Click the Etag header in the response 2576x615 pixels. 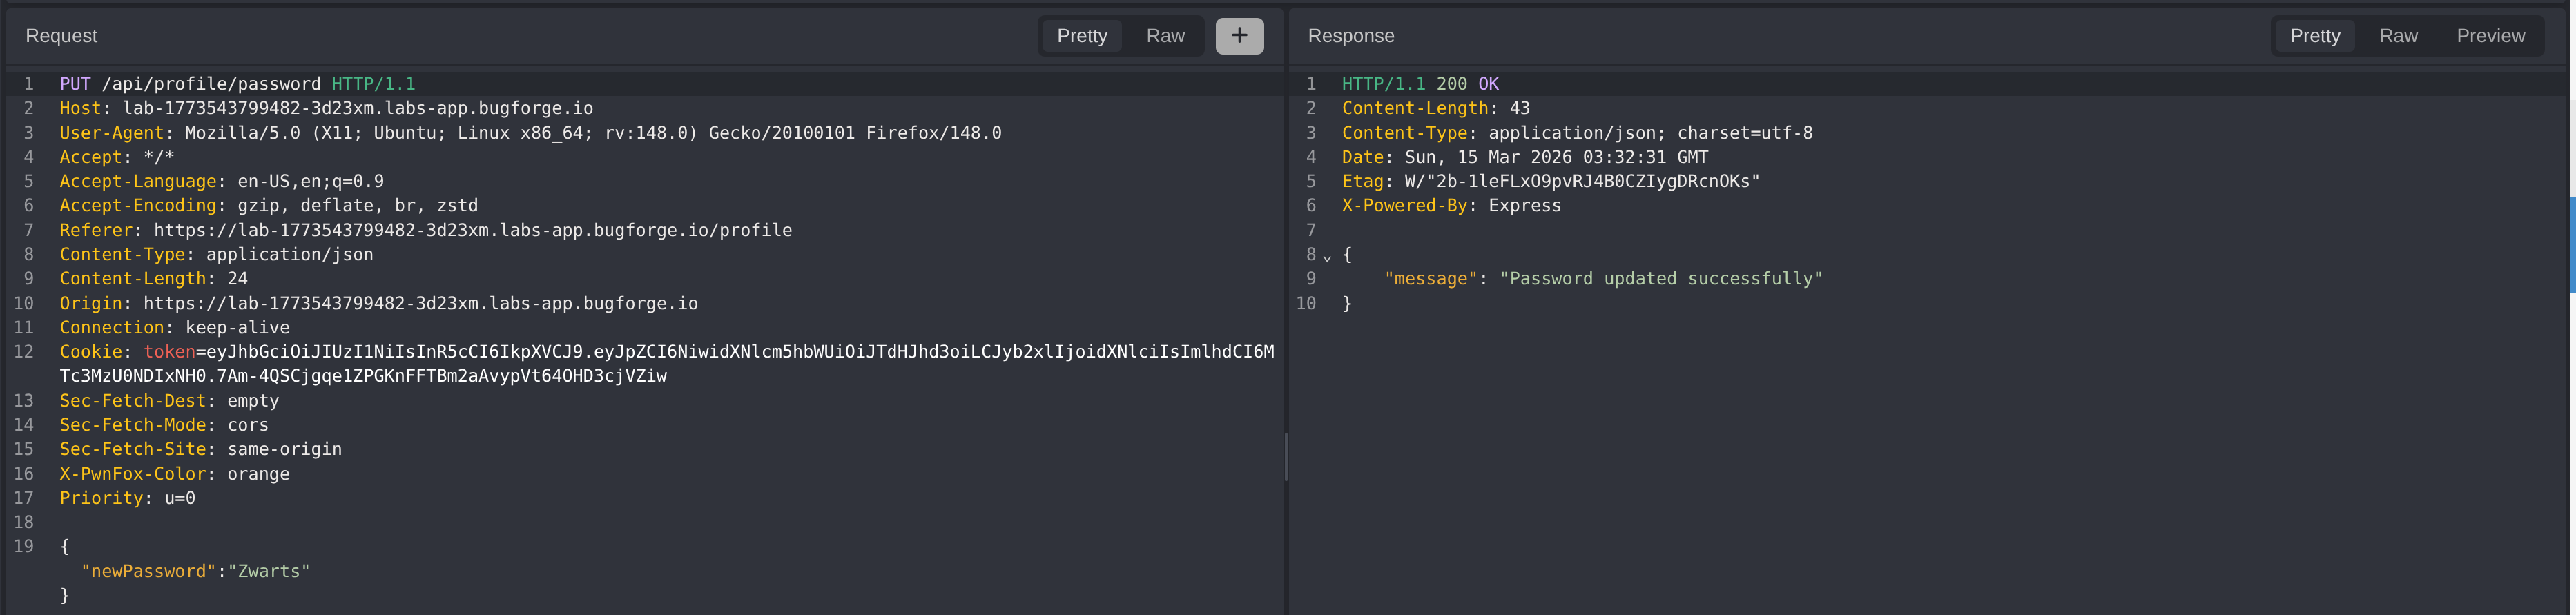(x=1549, y=181)
